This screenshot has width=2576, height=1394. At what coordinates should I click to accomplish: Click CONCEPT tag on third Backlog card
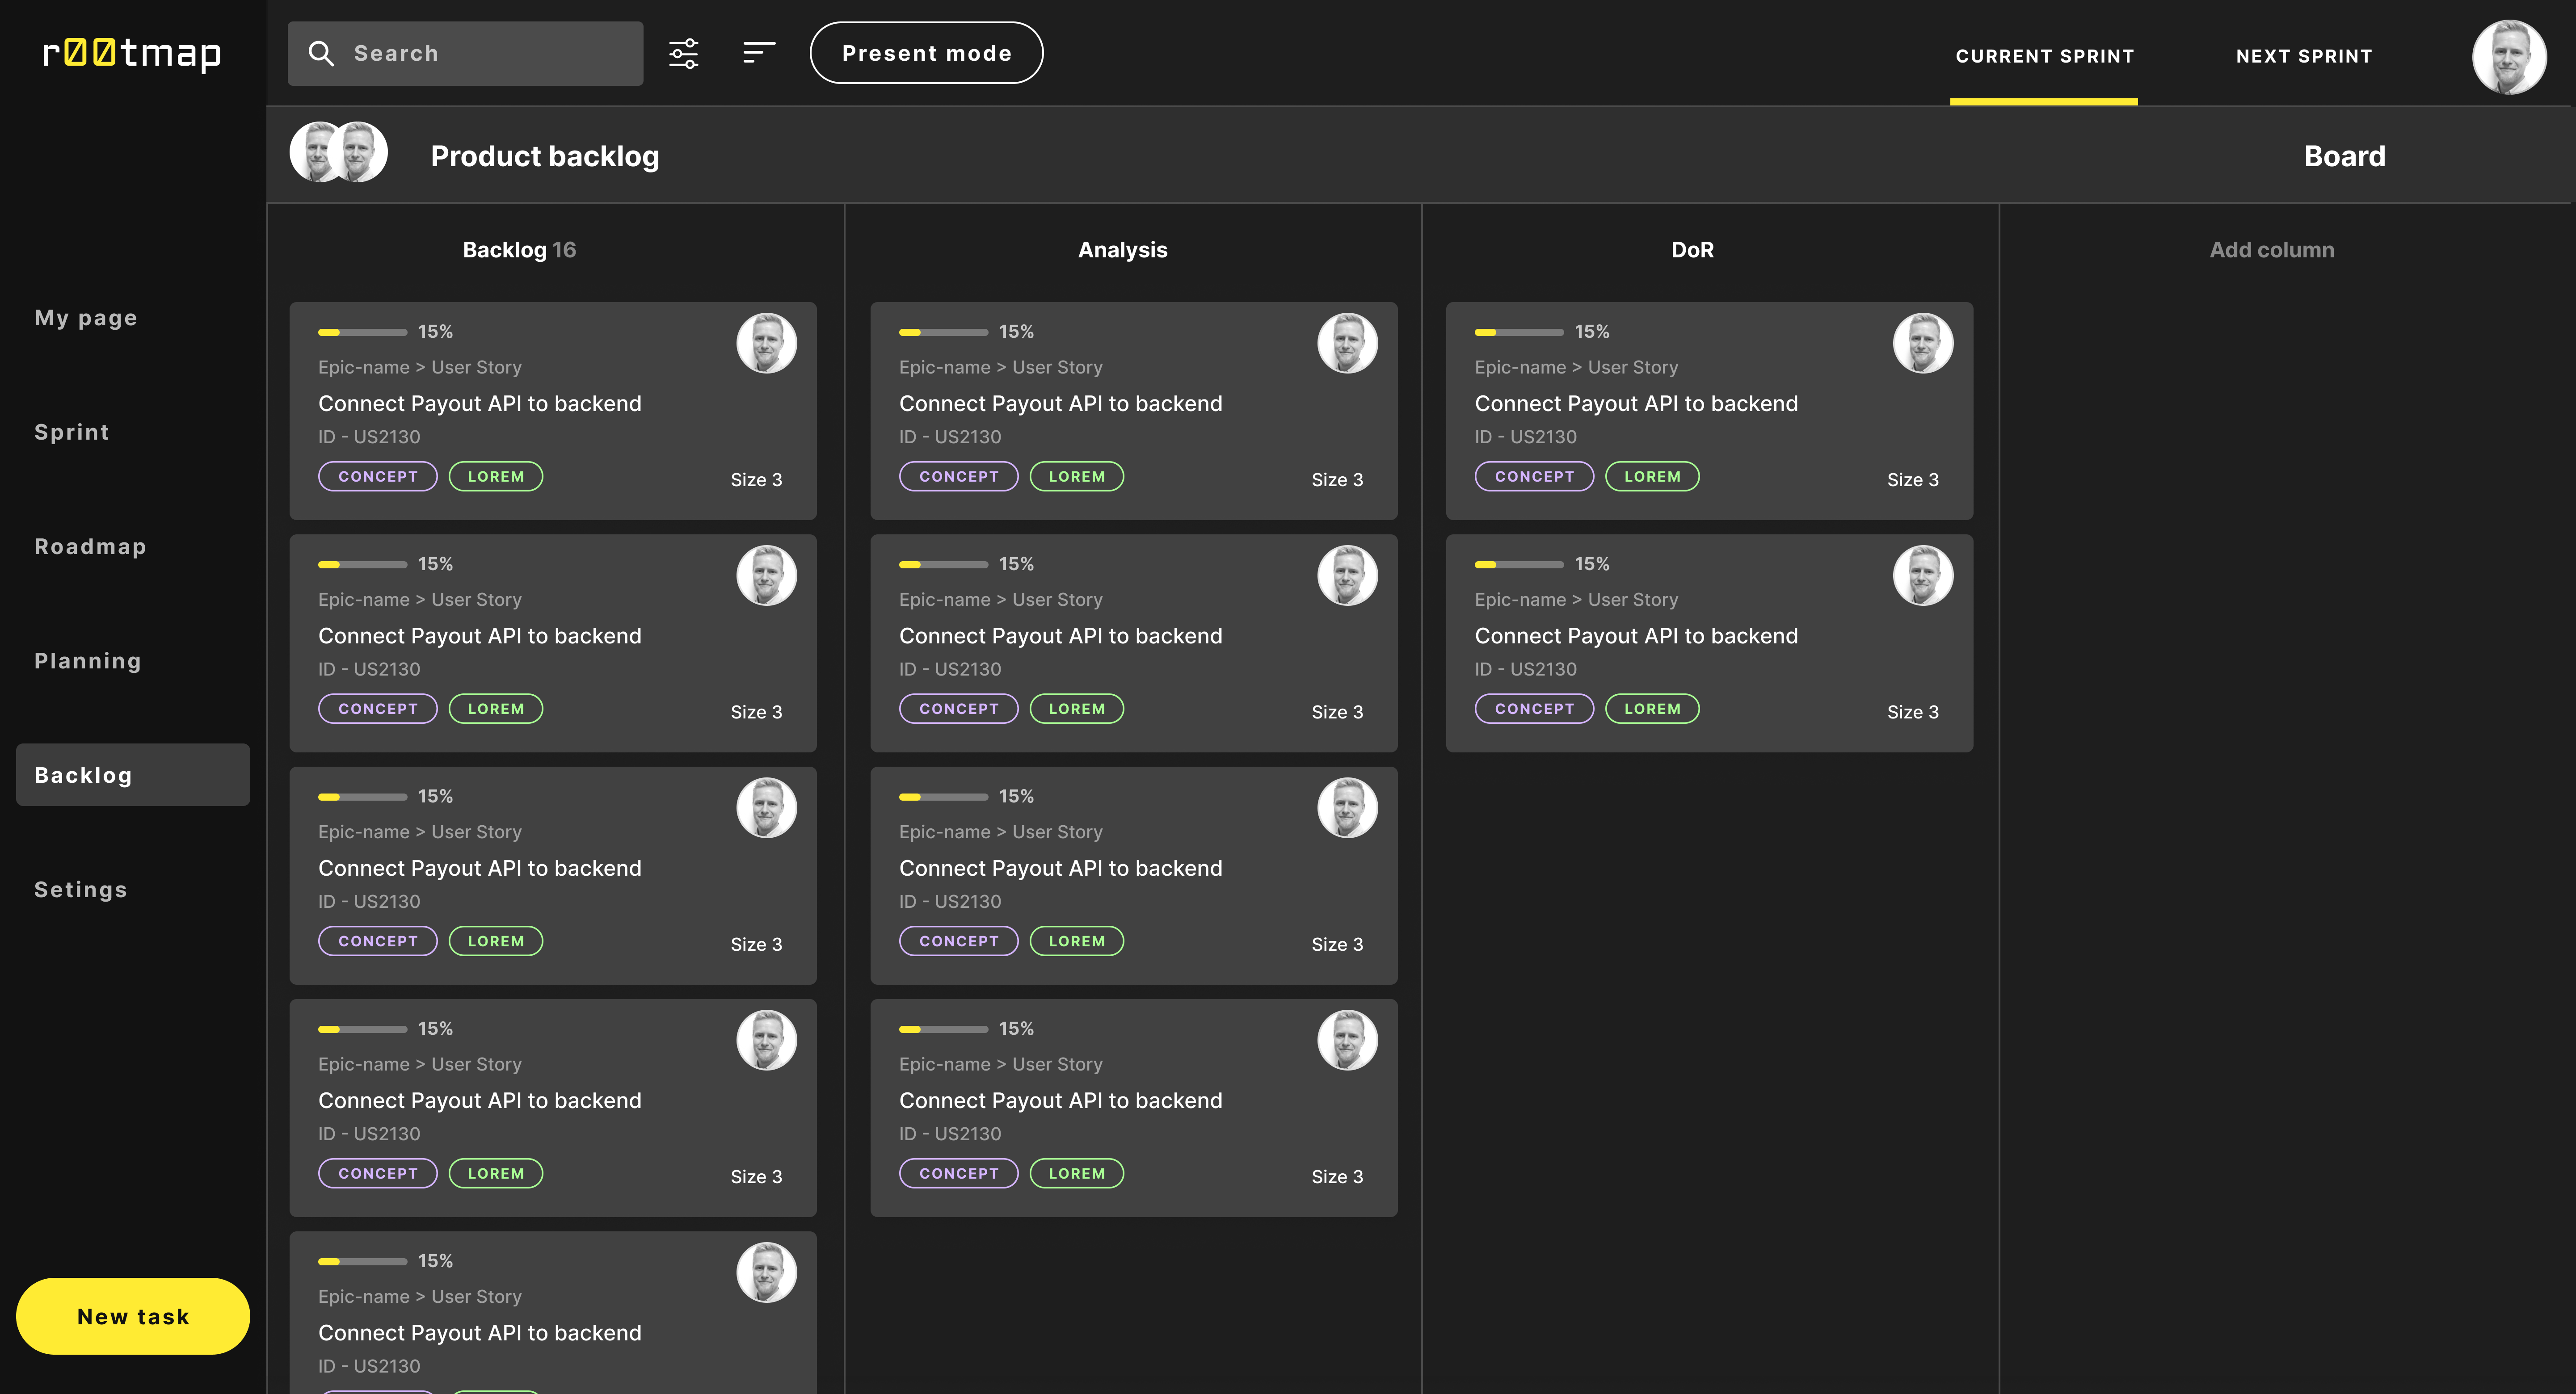click(378, 941)
